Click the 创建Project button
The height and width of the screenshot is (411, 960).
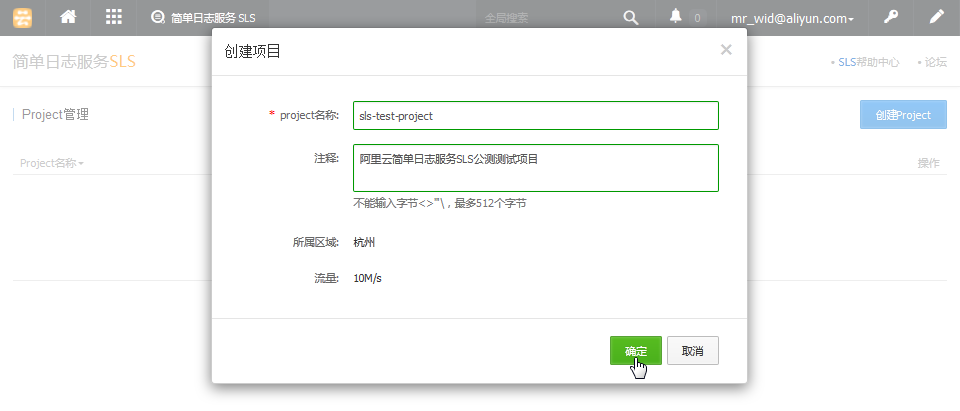[903, 115]
